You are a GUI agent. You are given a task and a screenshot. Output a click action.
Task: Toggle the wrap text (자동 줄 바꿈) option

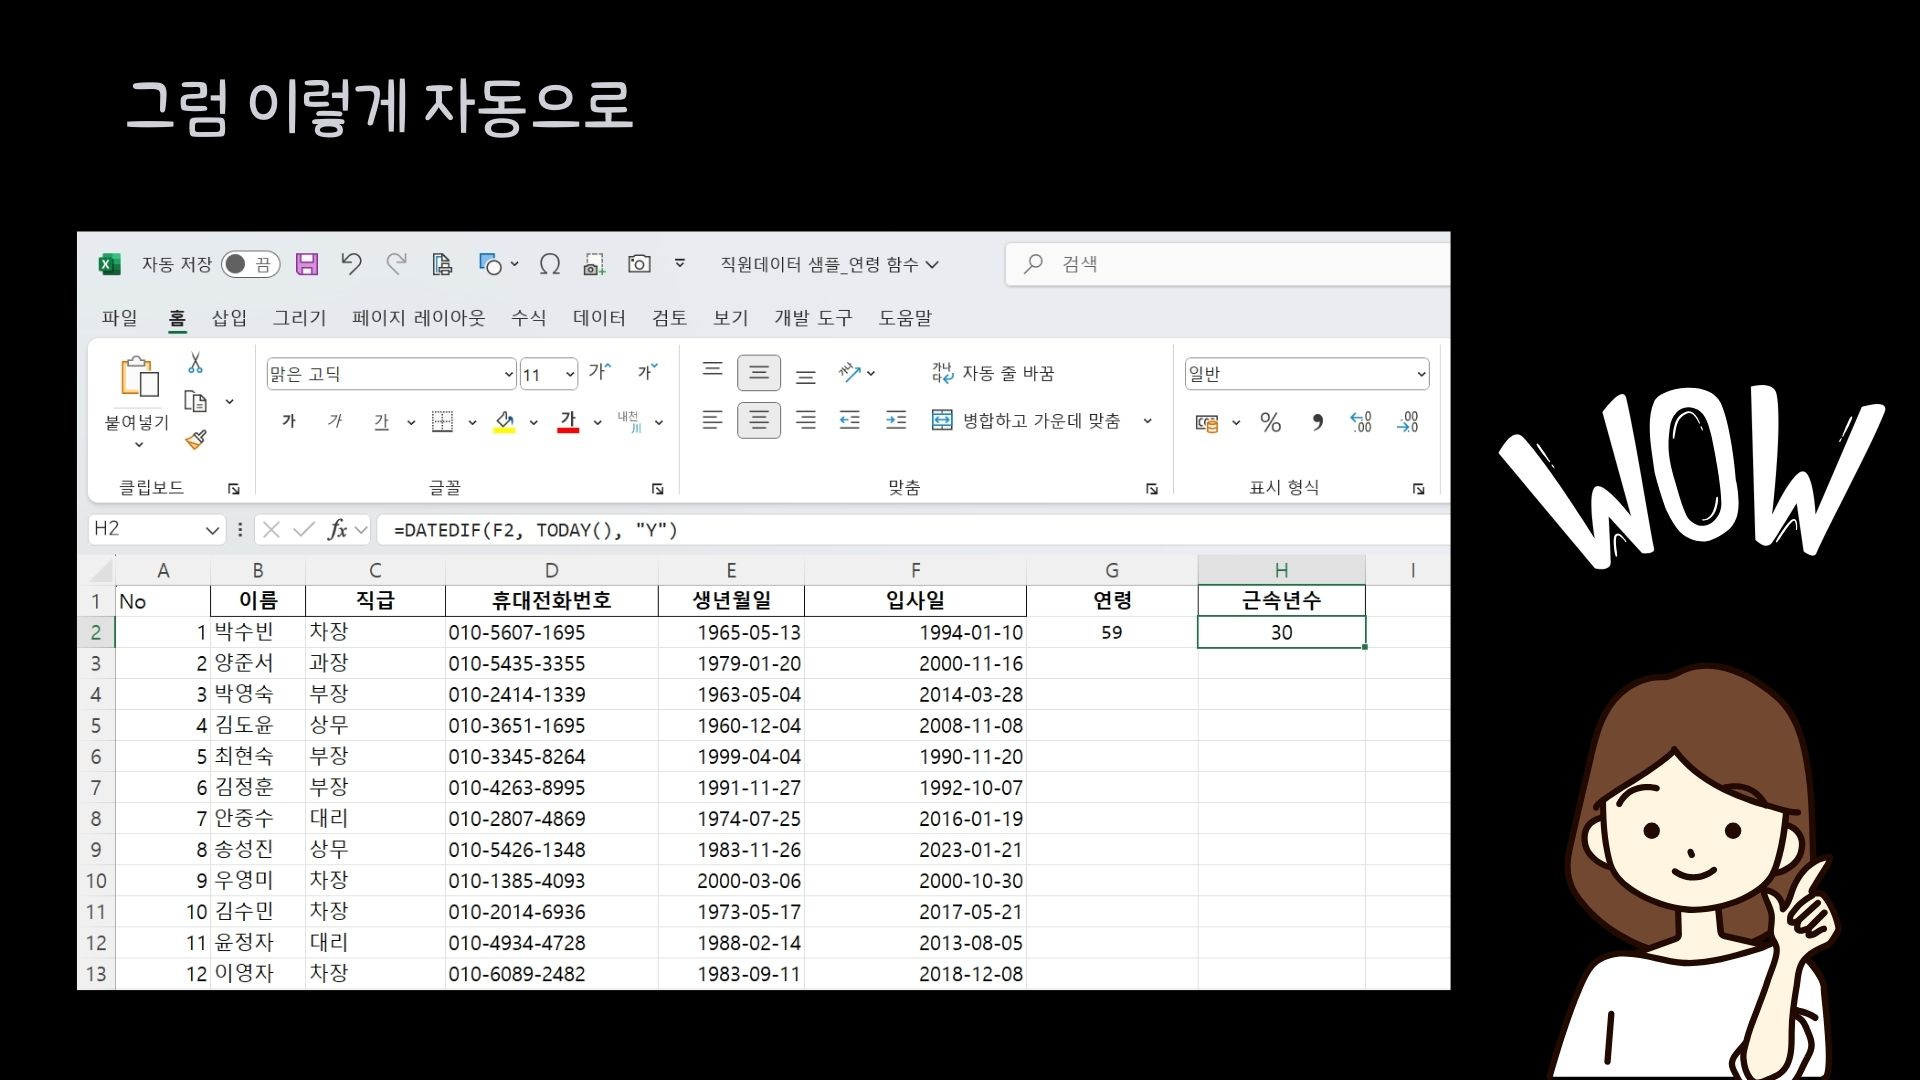[x=993, y=373]
